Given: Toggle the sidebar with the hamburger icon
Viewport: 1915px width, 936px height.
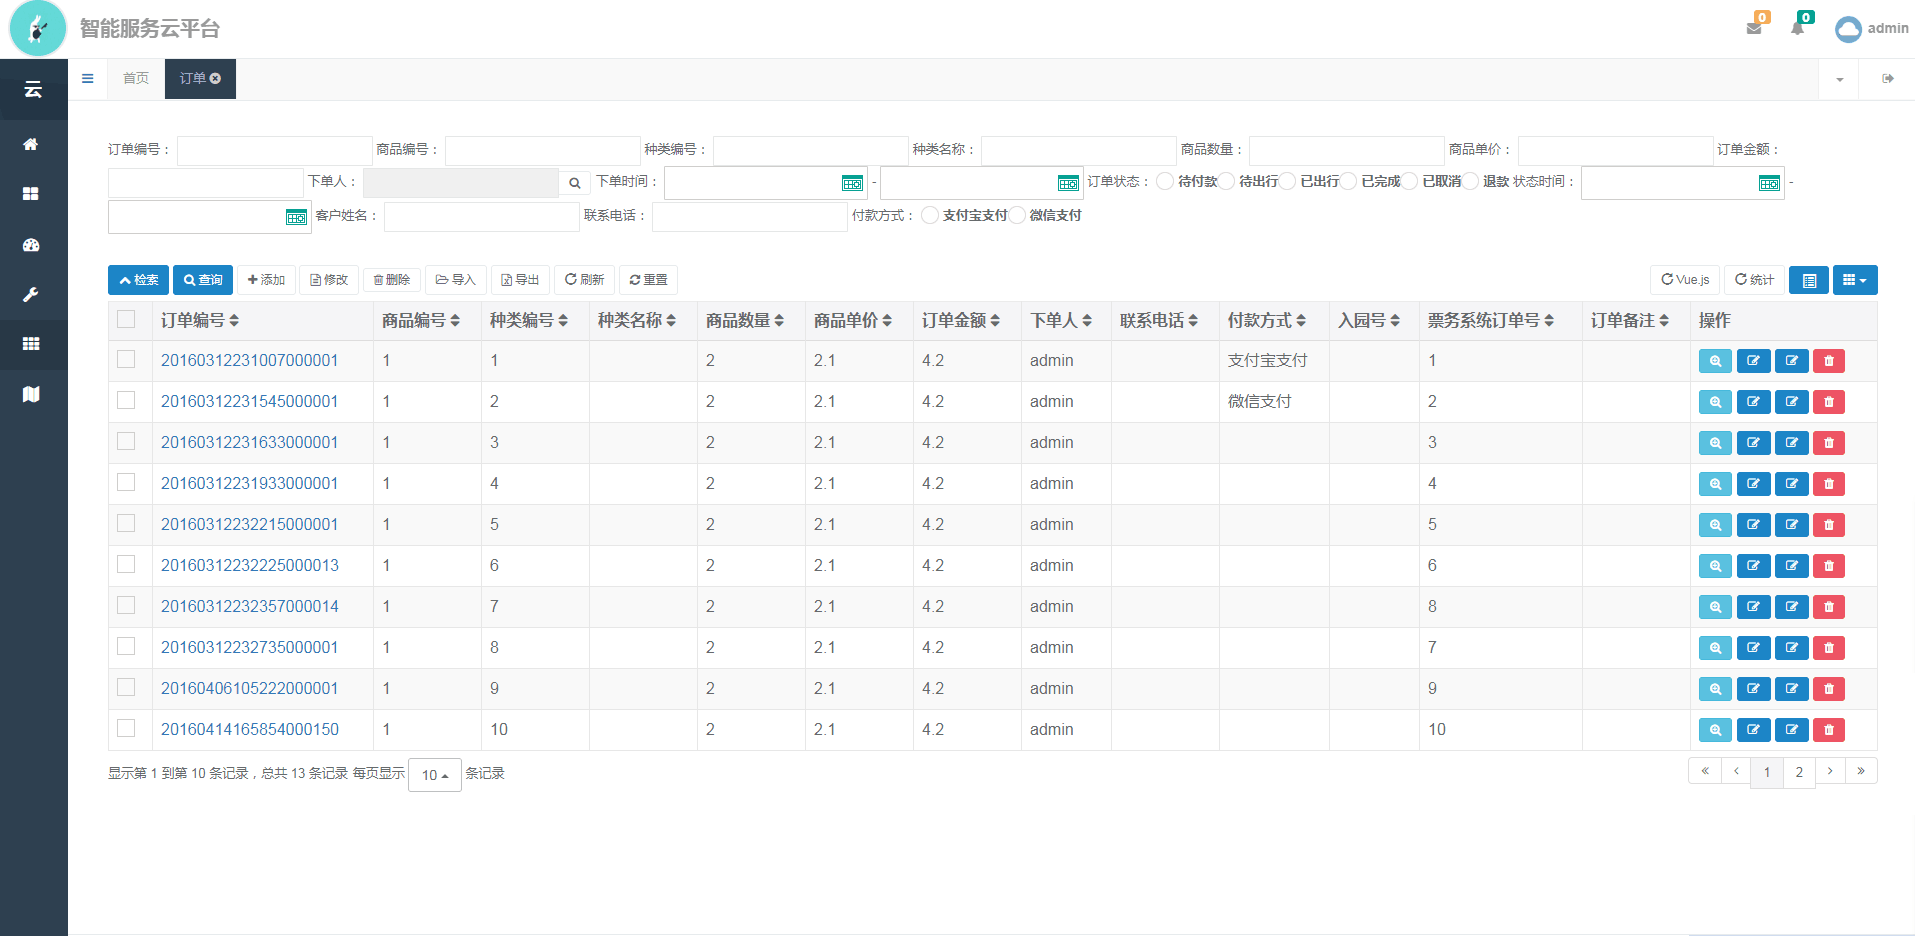Looking at the screenshot, I should coord(88,79).
